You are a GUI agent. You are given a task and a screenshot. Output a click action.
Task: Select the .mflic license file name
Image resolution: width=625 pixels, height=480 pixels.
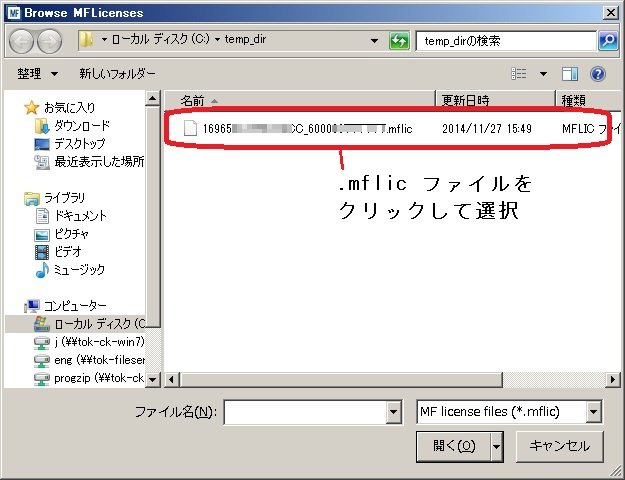point(307,129)
